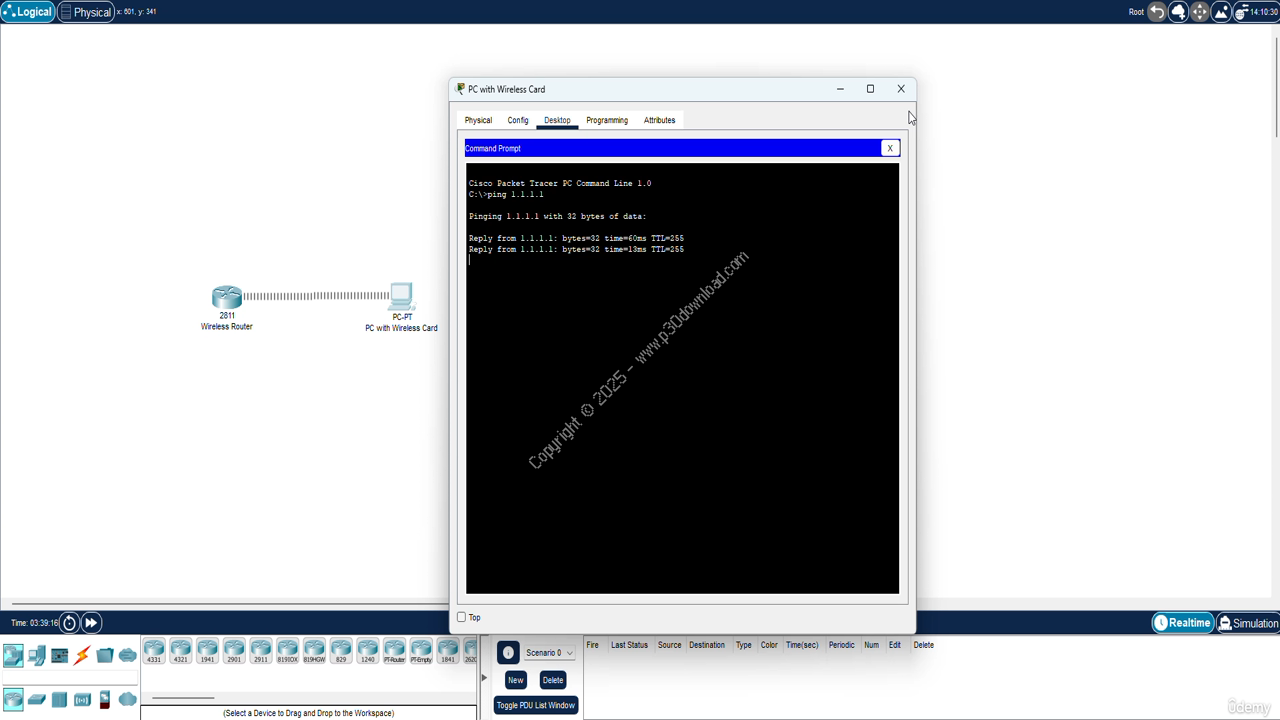Click the New scenario button
Viewport: 1280px width, 720px height.
[x=516, y=680]
